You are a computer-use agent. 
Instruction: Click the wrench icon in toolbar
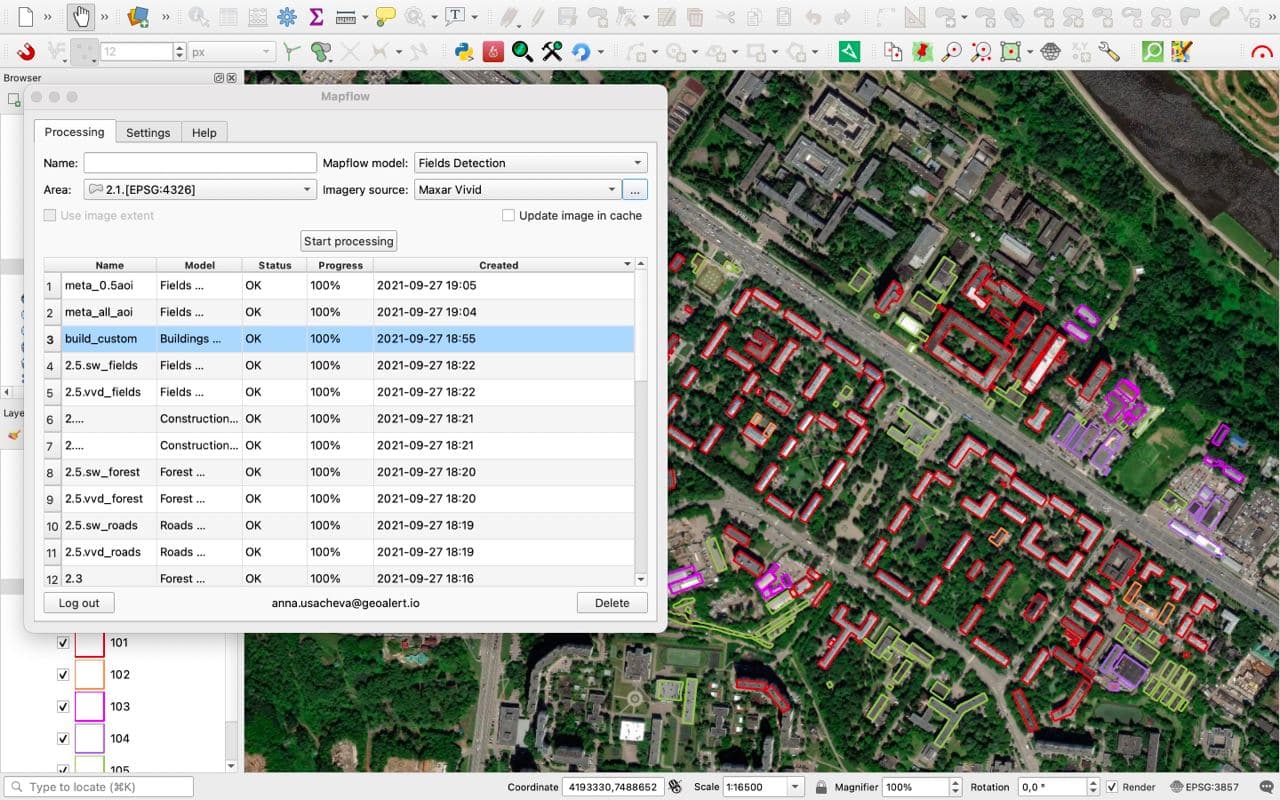1108,52
